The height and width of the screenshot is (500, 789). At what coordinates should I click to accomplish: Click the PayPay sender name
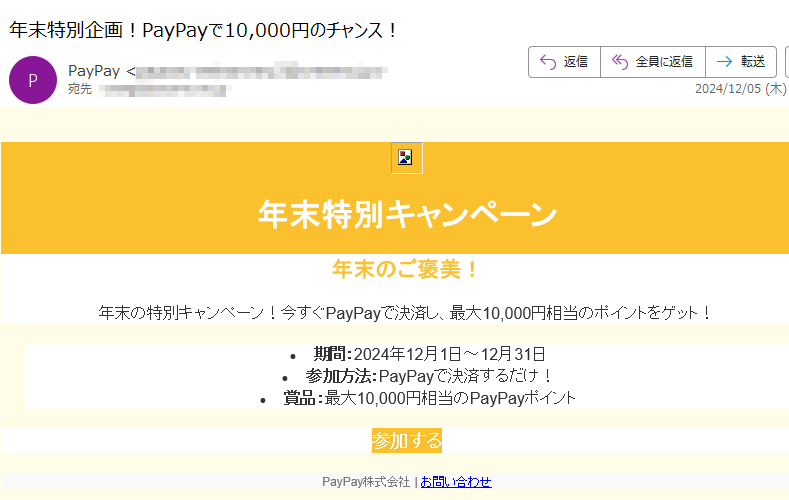pos(94,71)
